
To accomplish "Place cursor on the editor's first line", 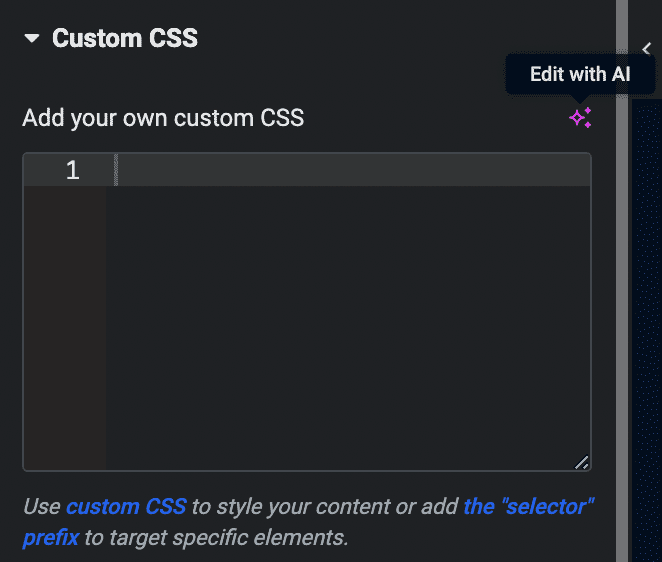I will tap(350, 170).
